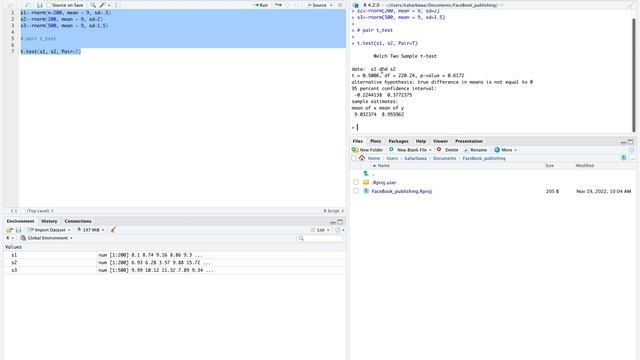Check the FaceBook_publishing.Rproj checkbox
Screen dimensions: 640x360
[x=356, y=191]
